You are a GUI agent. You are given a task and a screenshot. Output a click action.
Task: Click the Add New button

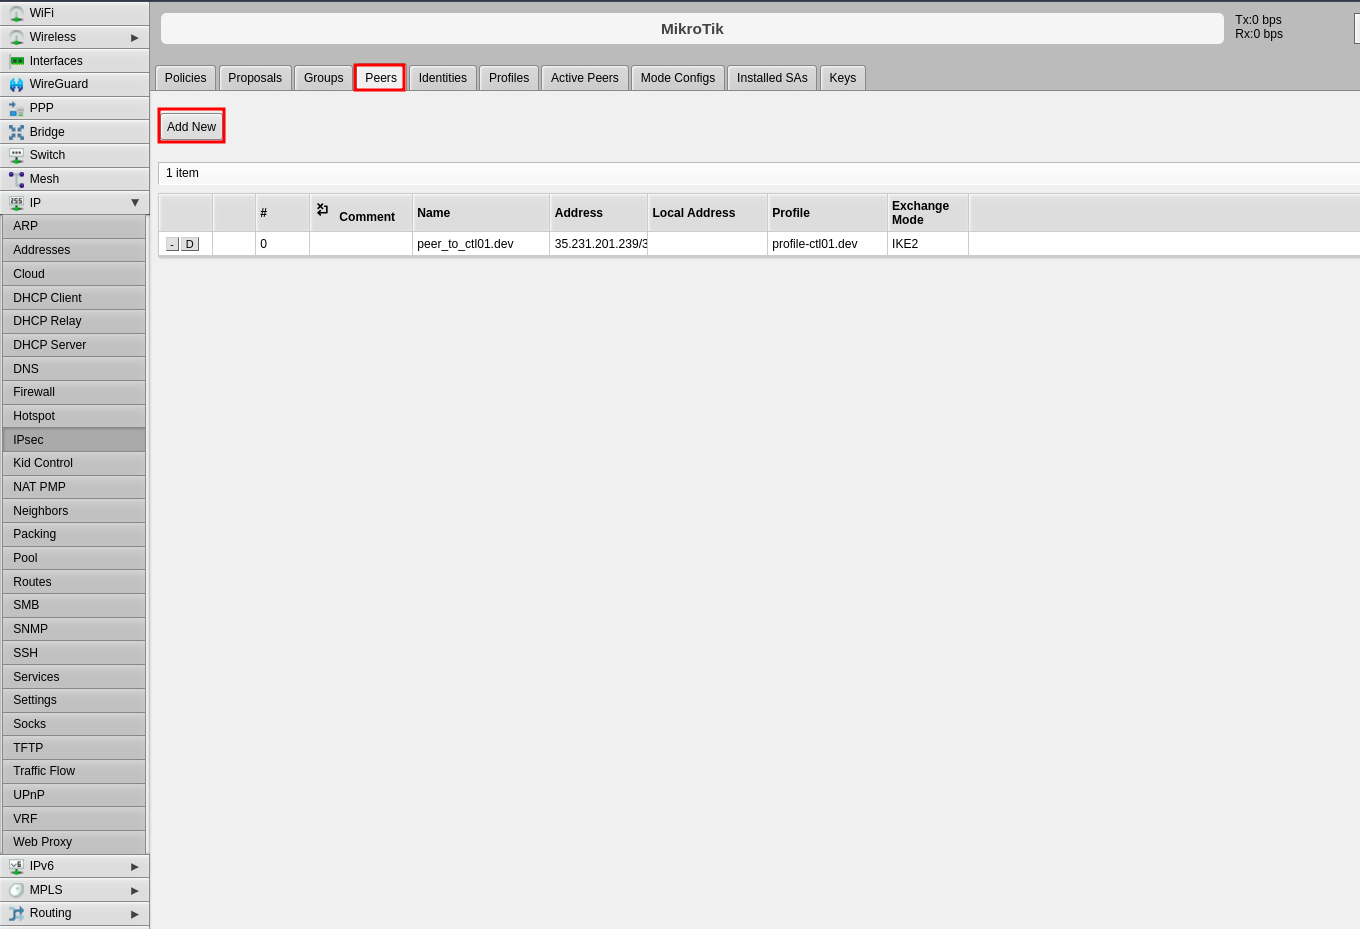click(x=191, y=127)
